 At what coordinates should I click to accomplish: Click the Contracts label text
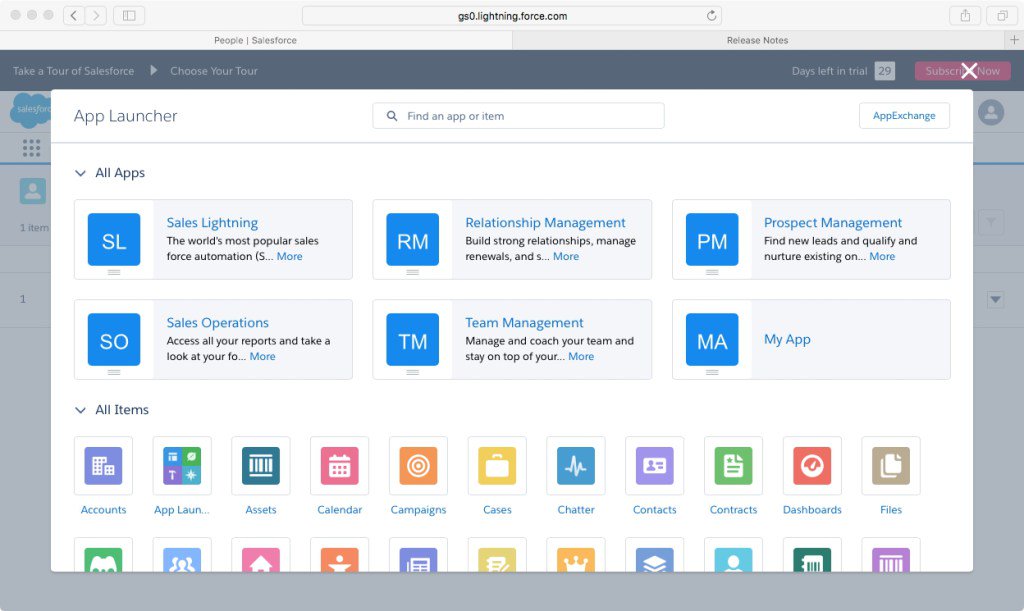(x=733, y=510)
